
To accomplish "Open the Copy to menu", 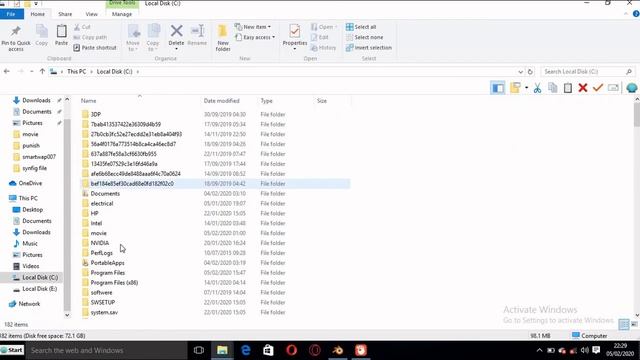I will [x=153, y=38].
